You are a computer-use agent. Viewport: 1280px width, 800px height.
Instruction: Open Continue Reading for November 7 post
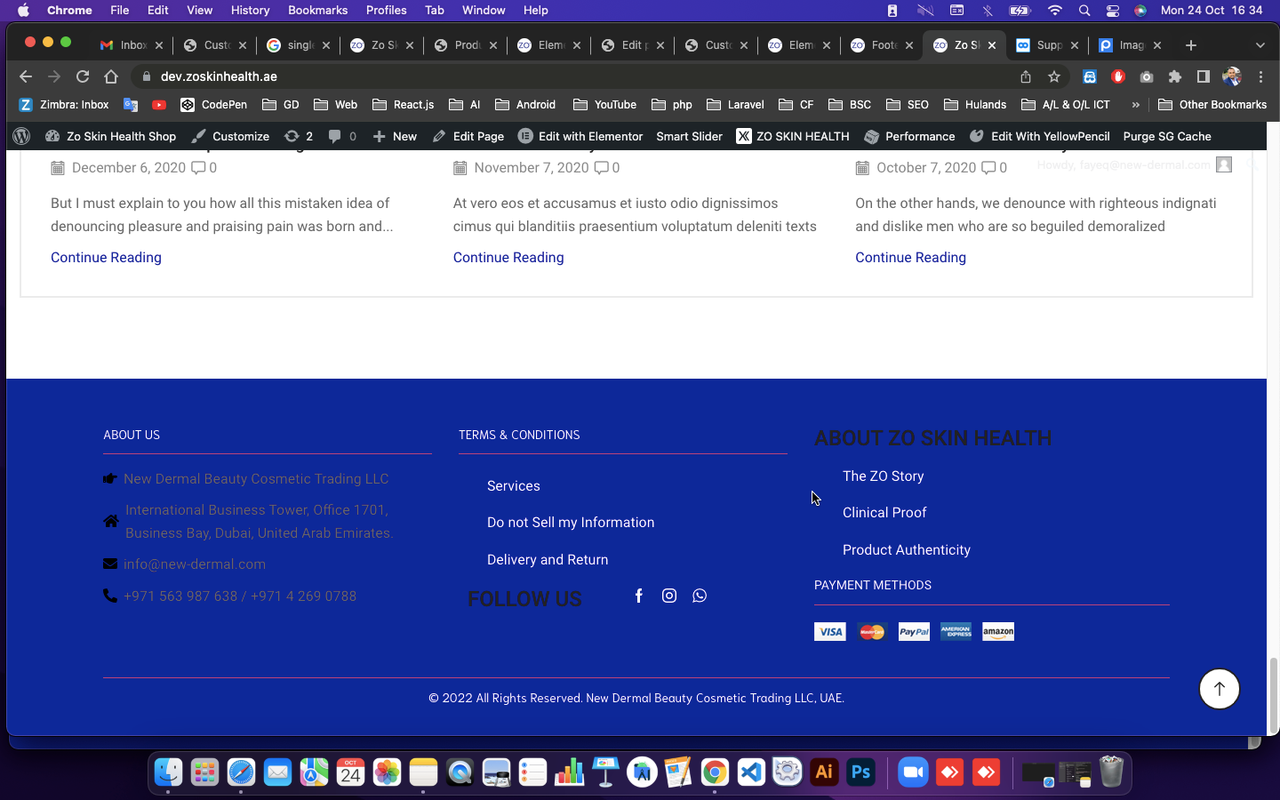pos(508,257)
